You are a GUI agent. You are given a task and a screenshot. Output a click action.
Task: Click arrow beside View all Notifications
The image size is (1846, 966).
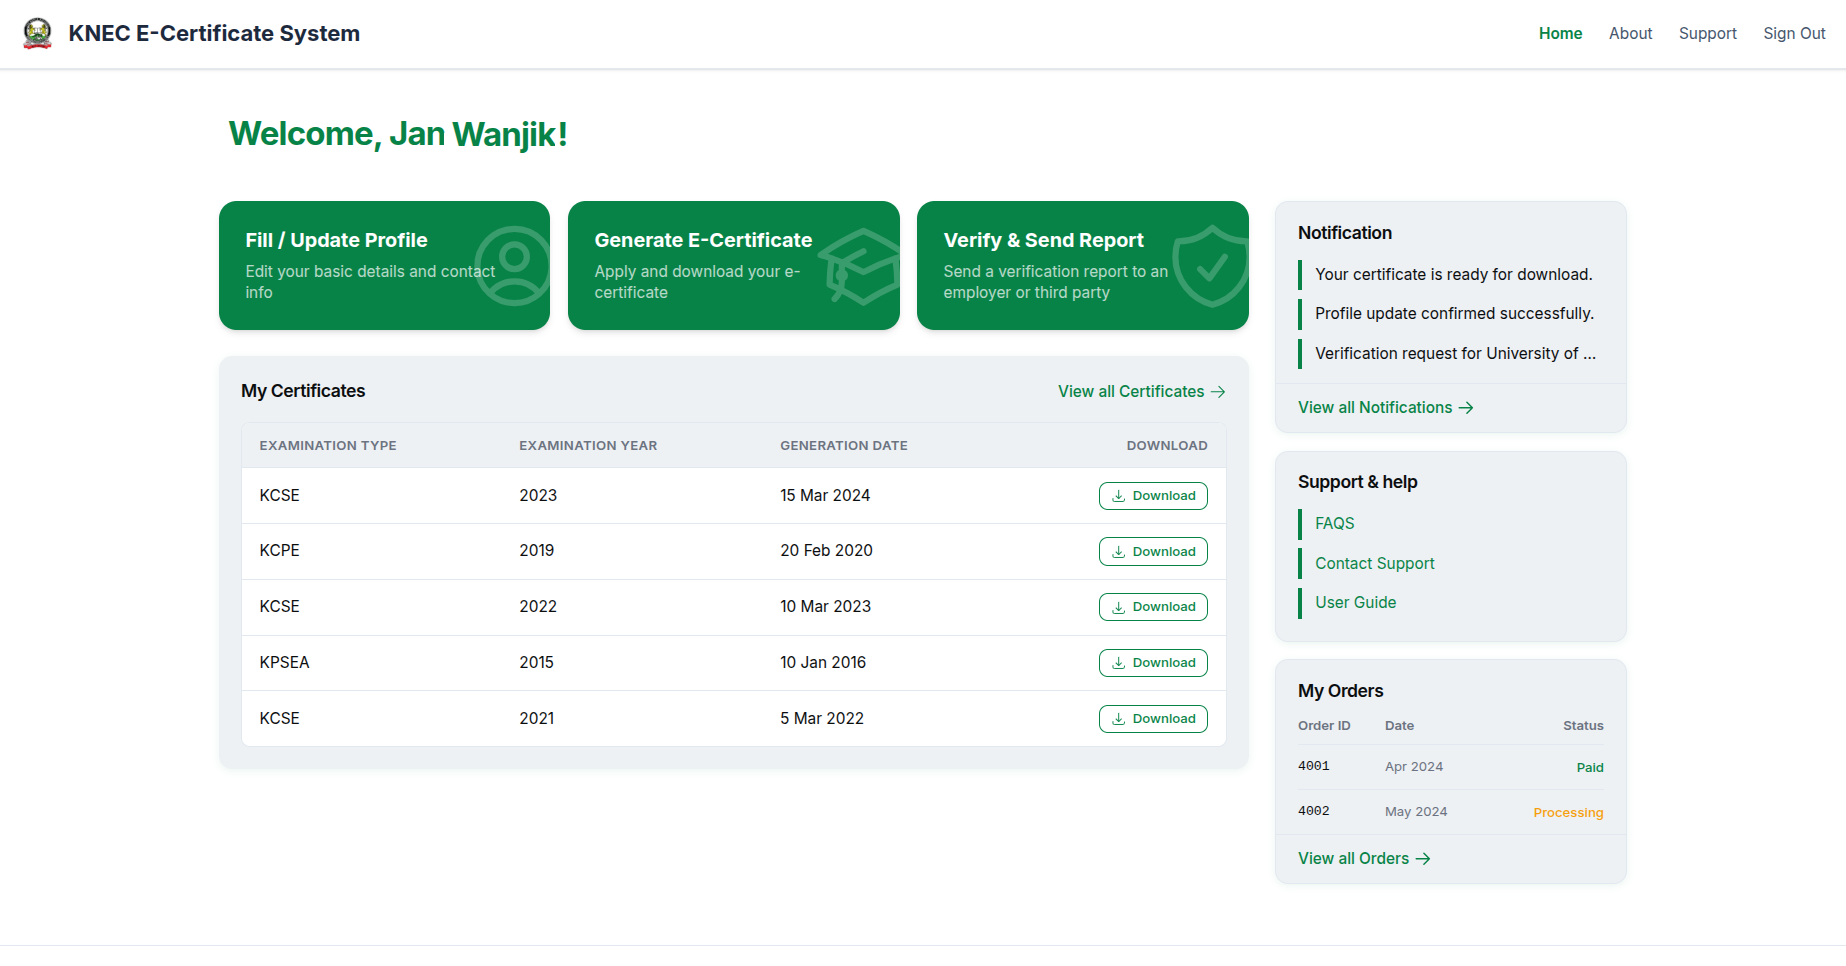(1466, 408)
